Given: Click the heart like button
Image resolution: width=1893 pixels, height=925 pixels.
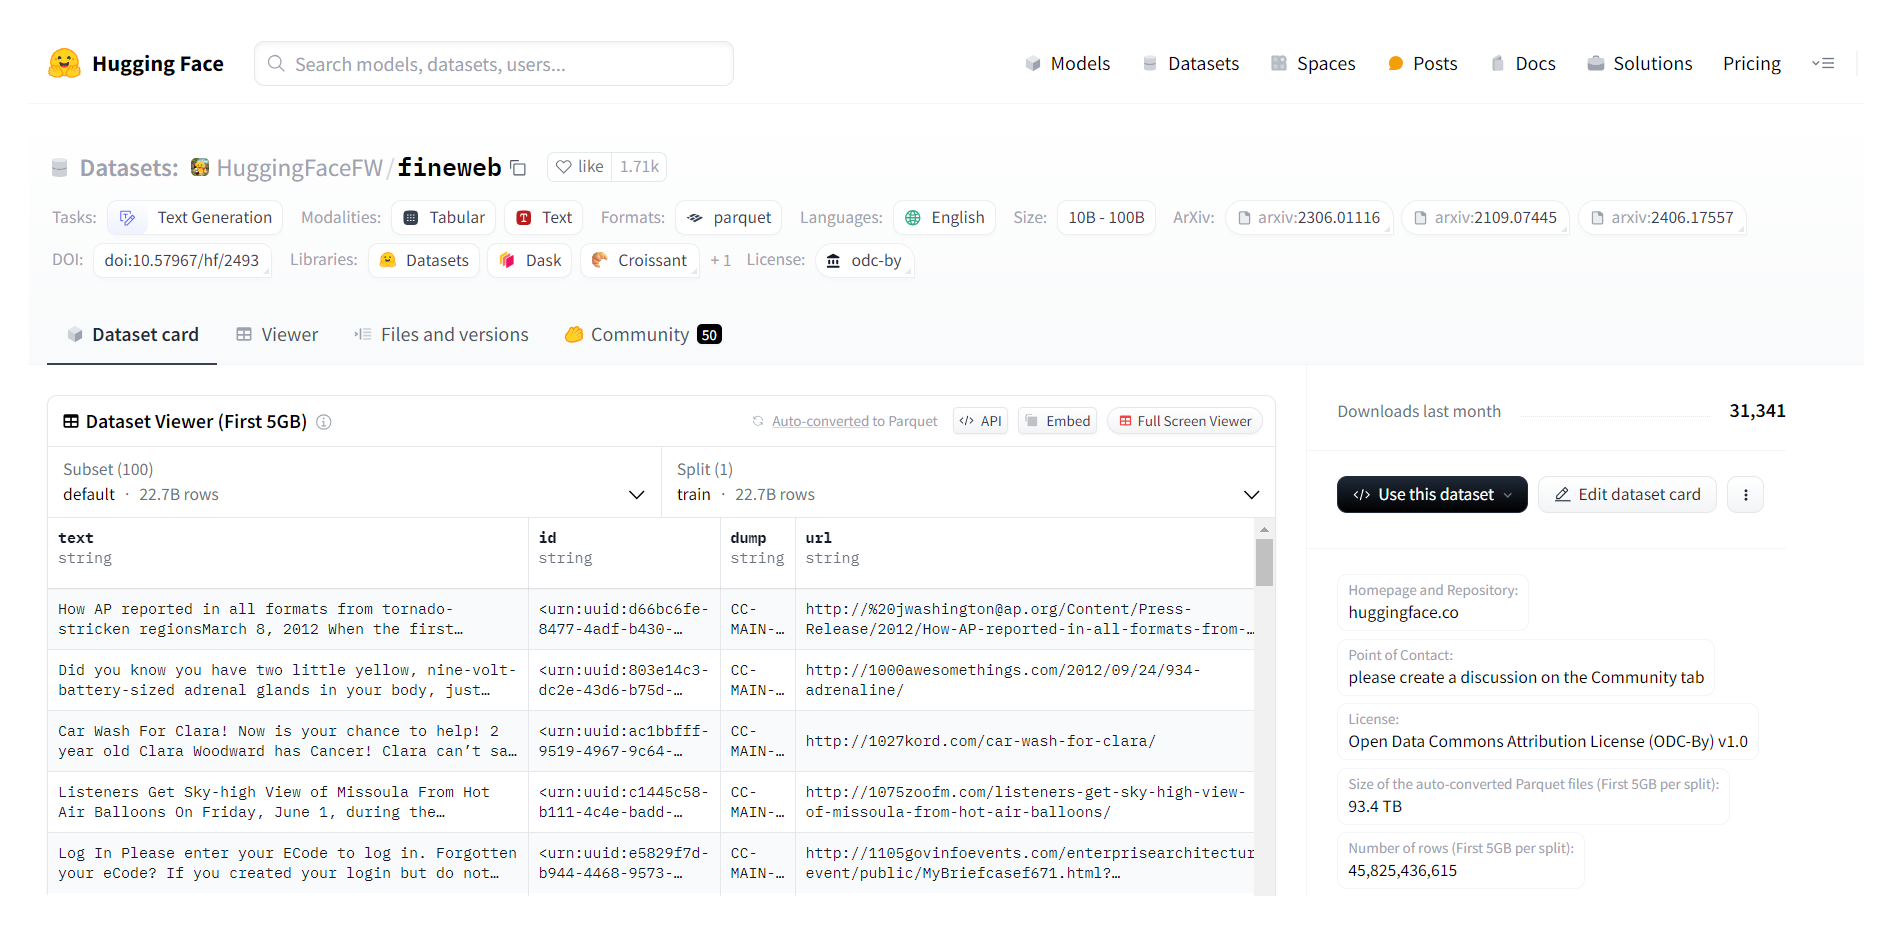Looking at the screenshot, I should (x=580, y=167).
